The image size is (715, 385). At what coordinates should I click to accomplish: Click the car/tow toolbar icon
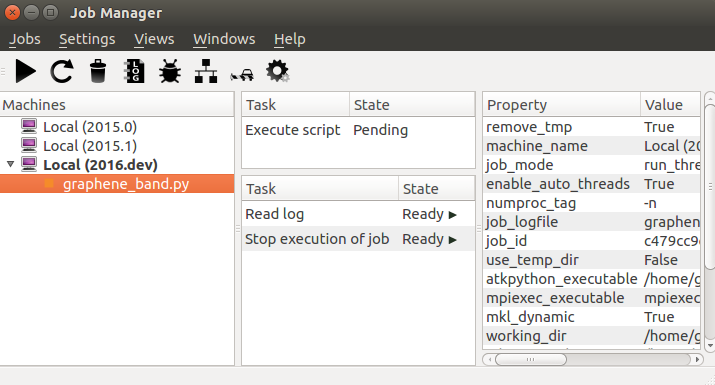[x=242, y=74]
